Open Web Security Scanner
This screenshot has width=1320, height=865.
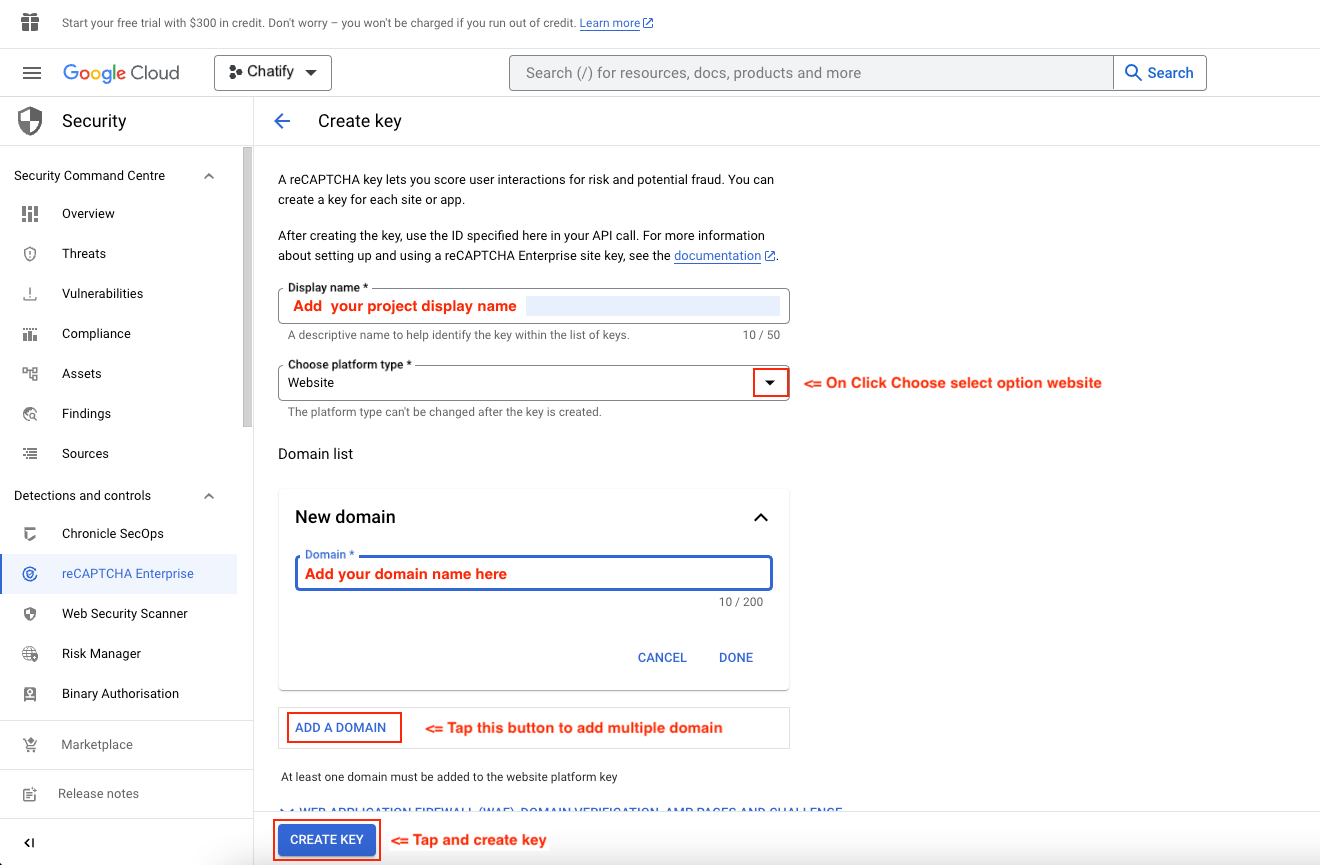[122, 613]
